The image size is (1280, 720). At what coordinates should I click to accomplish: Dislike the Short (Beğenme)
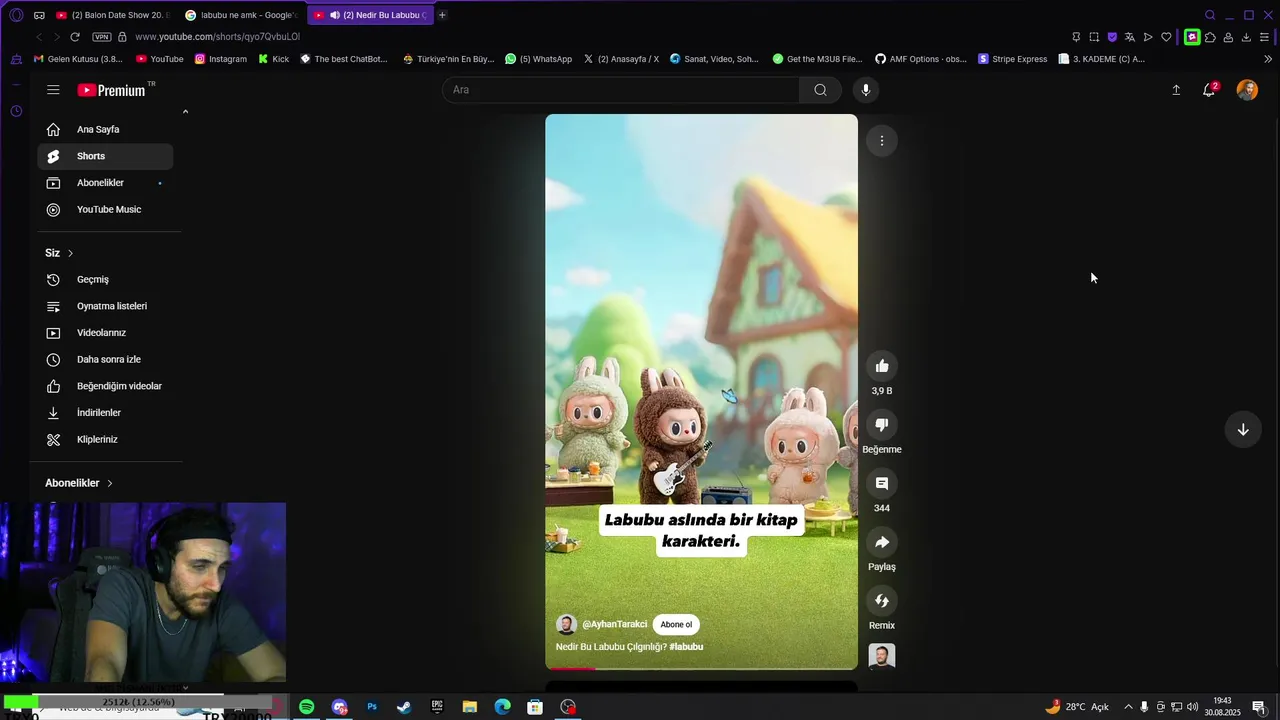point(882,425)
